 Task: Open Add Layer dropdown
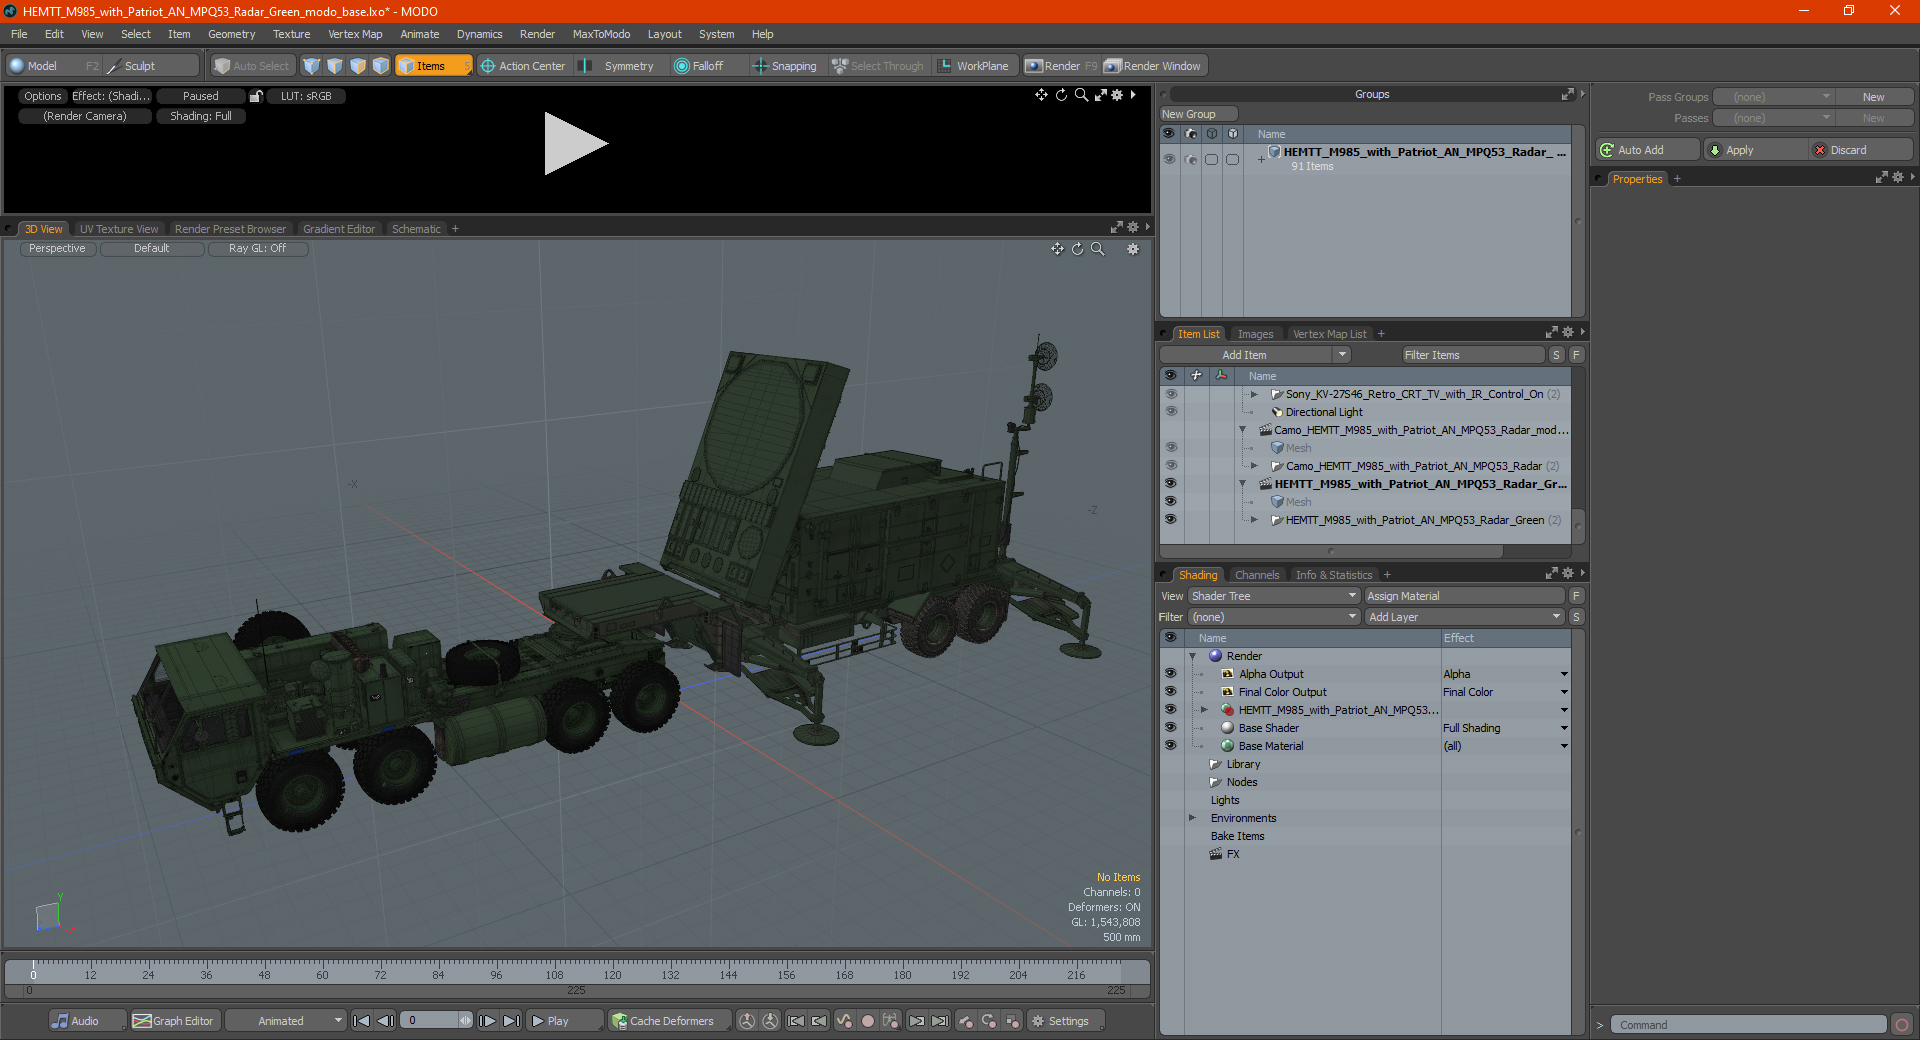1465,617
